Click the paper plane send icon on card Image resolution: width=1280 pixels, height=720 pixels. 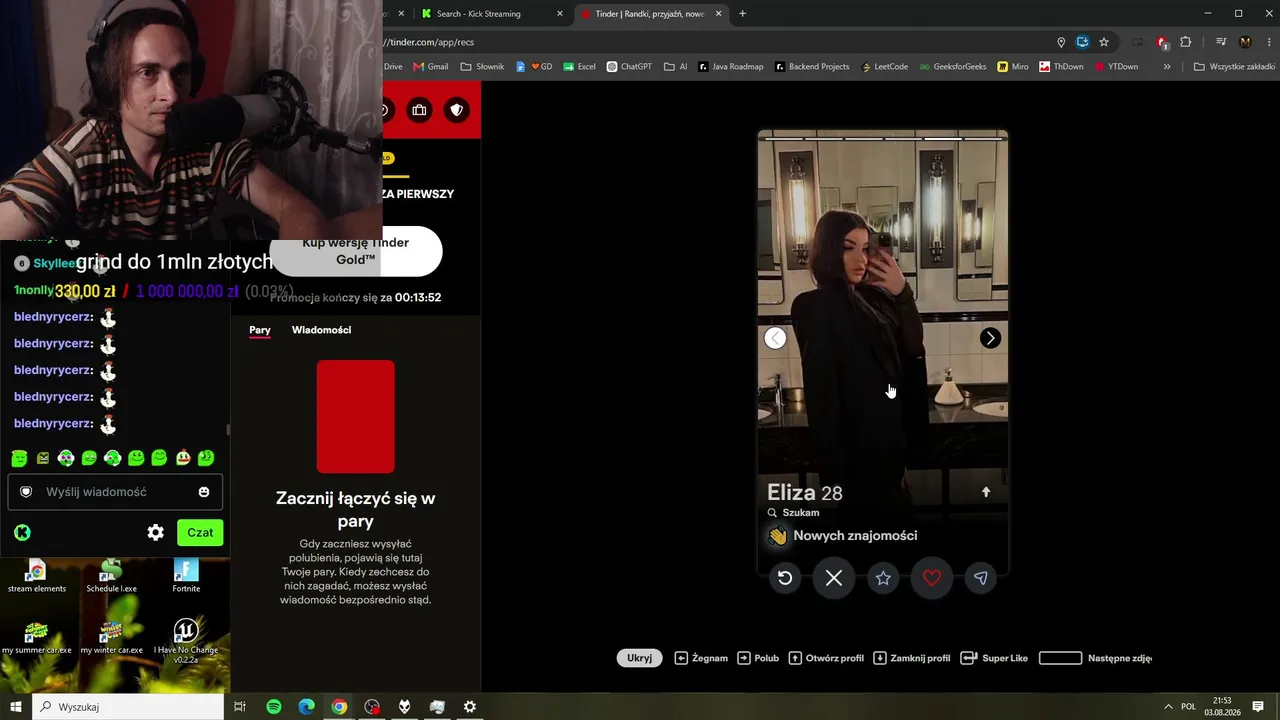tap(981, 578)
